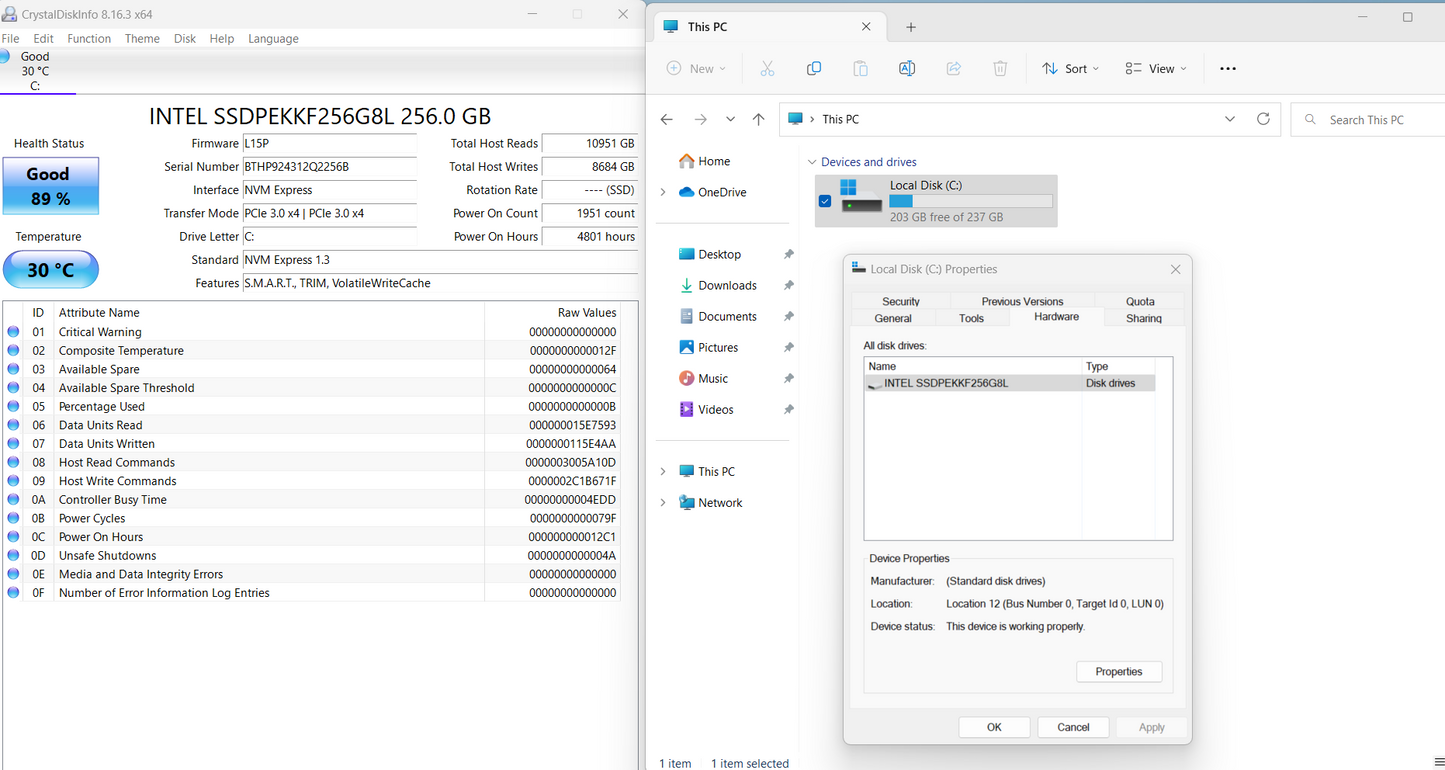The width and height of the screenshot is (1445, 770).
Task: Click the pin icon beside Downloads
Action: tap(789, 285)
